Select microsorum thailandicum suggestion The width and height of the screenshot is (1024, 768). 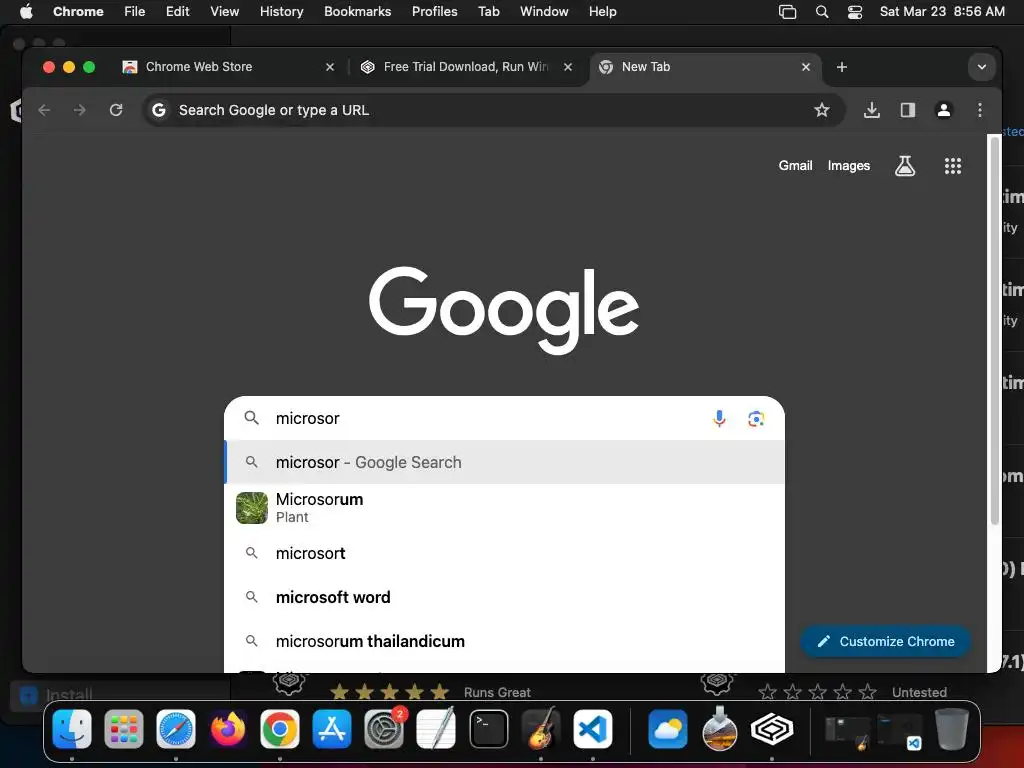(x=504, y=641)
